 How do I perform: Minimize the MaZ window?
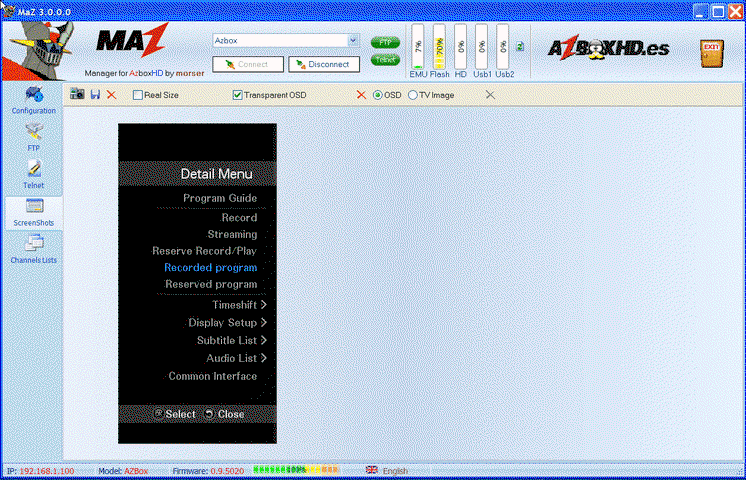pyautogui.click(x=700, y=11)
